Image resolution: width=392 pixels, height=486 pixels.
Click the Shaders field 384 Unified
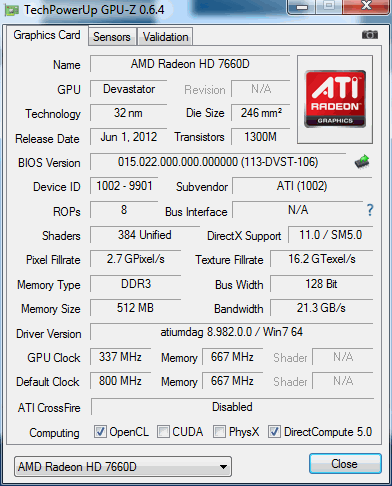[145, 235]
